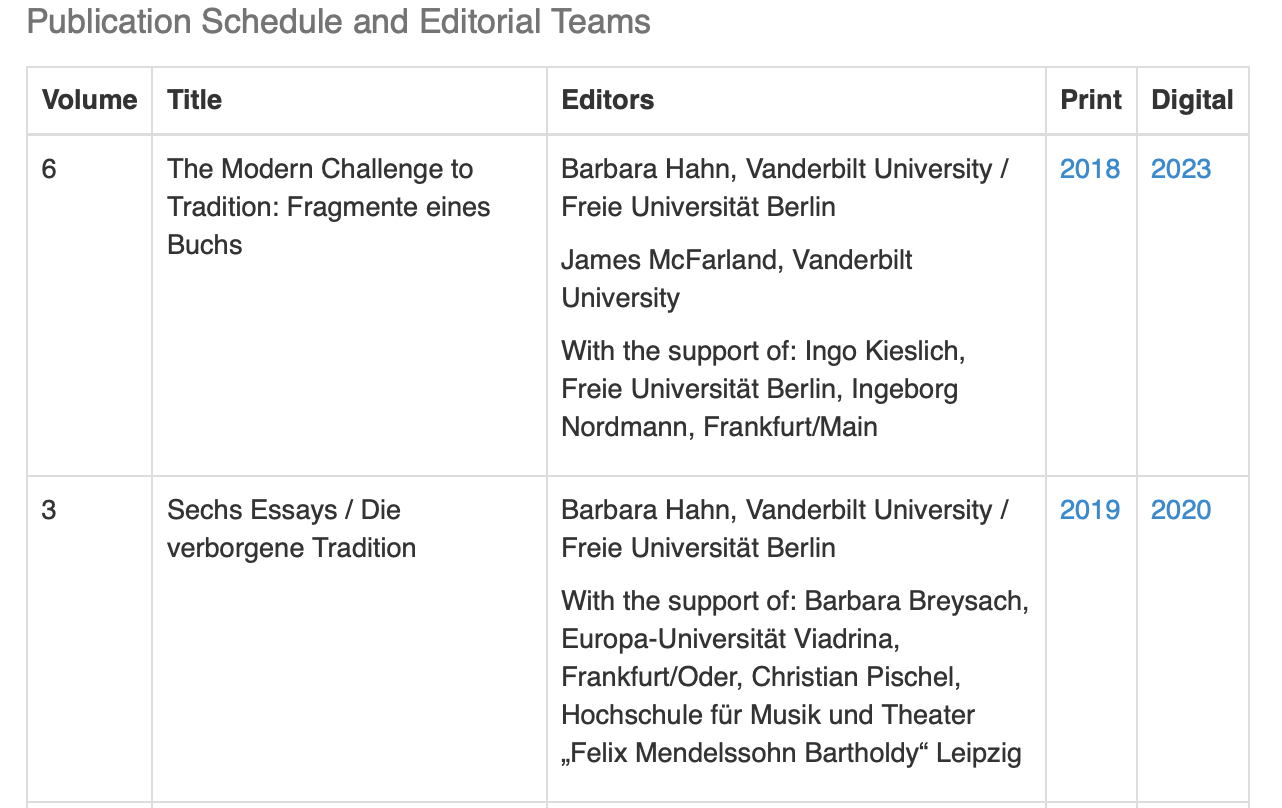Click the Digital column header

[x=1192, y=100]
